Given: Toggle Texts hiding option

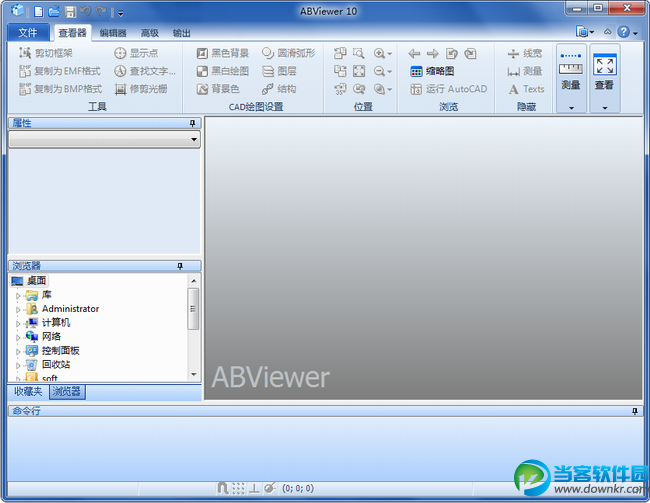Looking at the screenshot, I should 526,89.
